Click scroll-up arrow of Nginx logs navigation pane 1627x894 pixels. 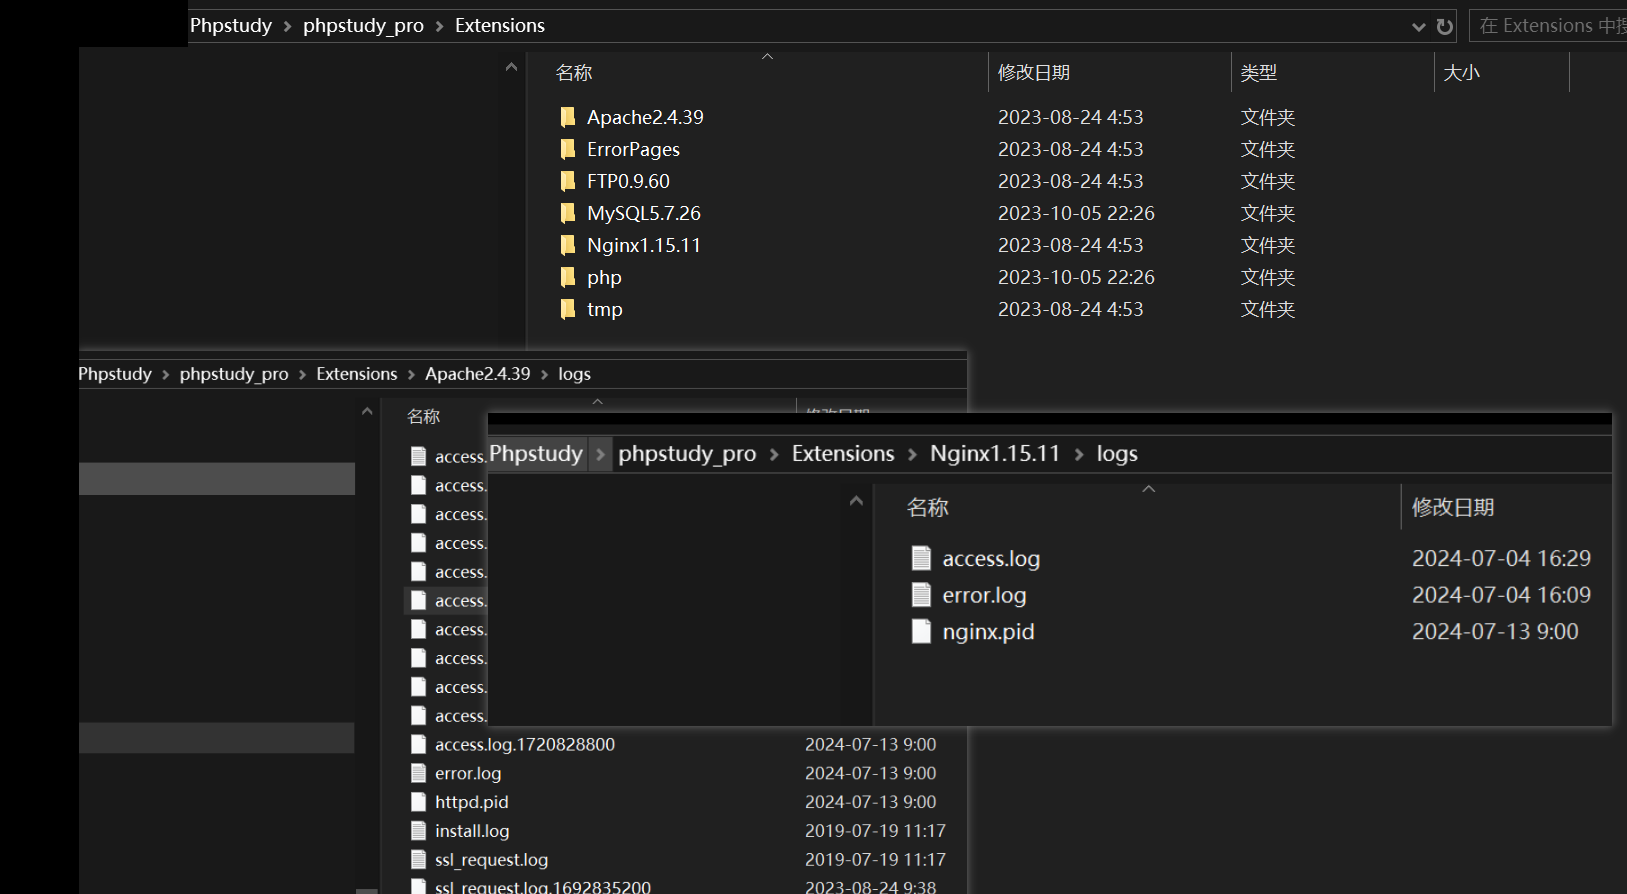point(856,501)
